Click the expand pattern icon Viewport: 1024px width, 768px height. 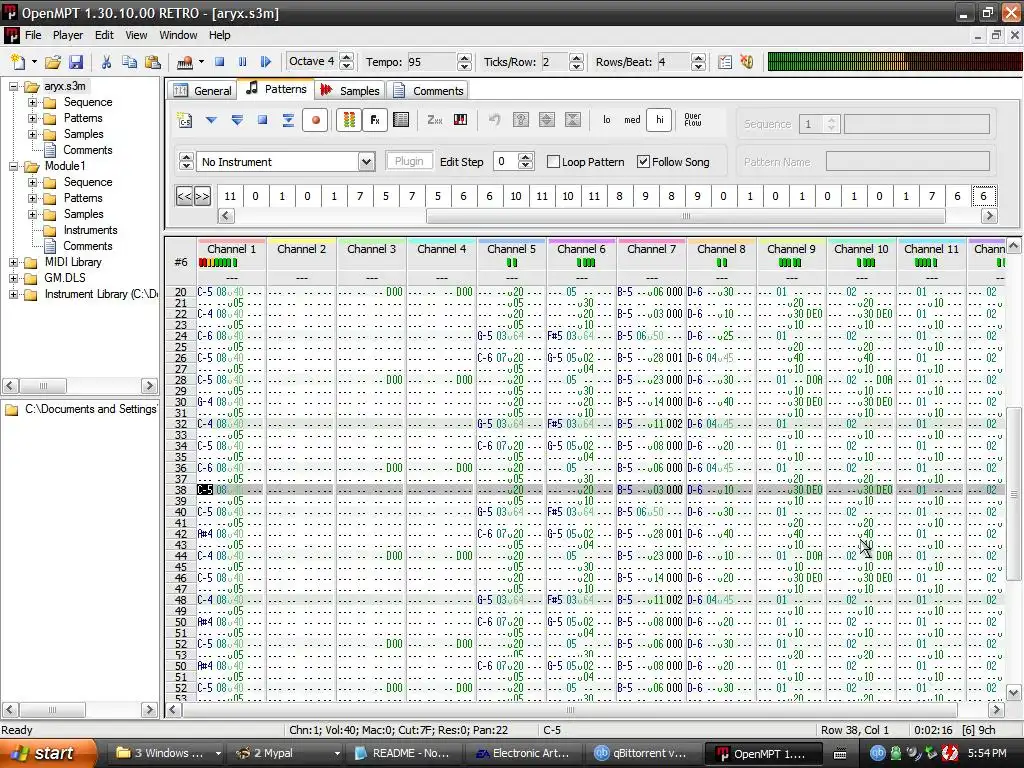click(547, 120)
